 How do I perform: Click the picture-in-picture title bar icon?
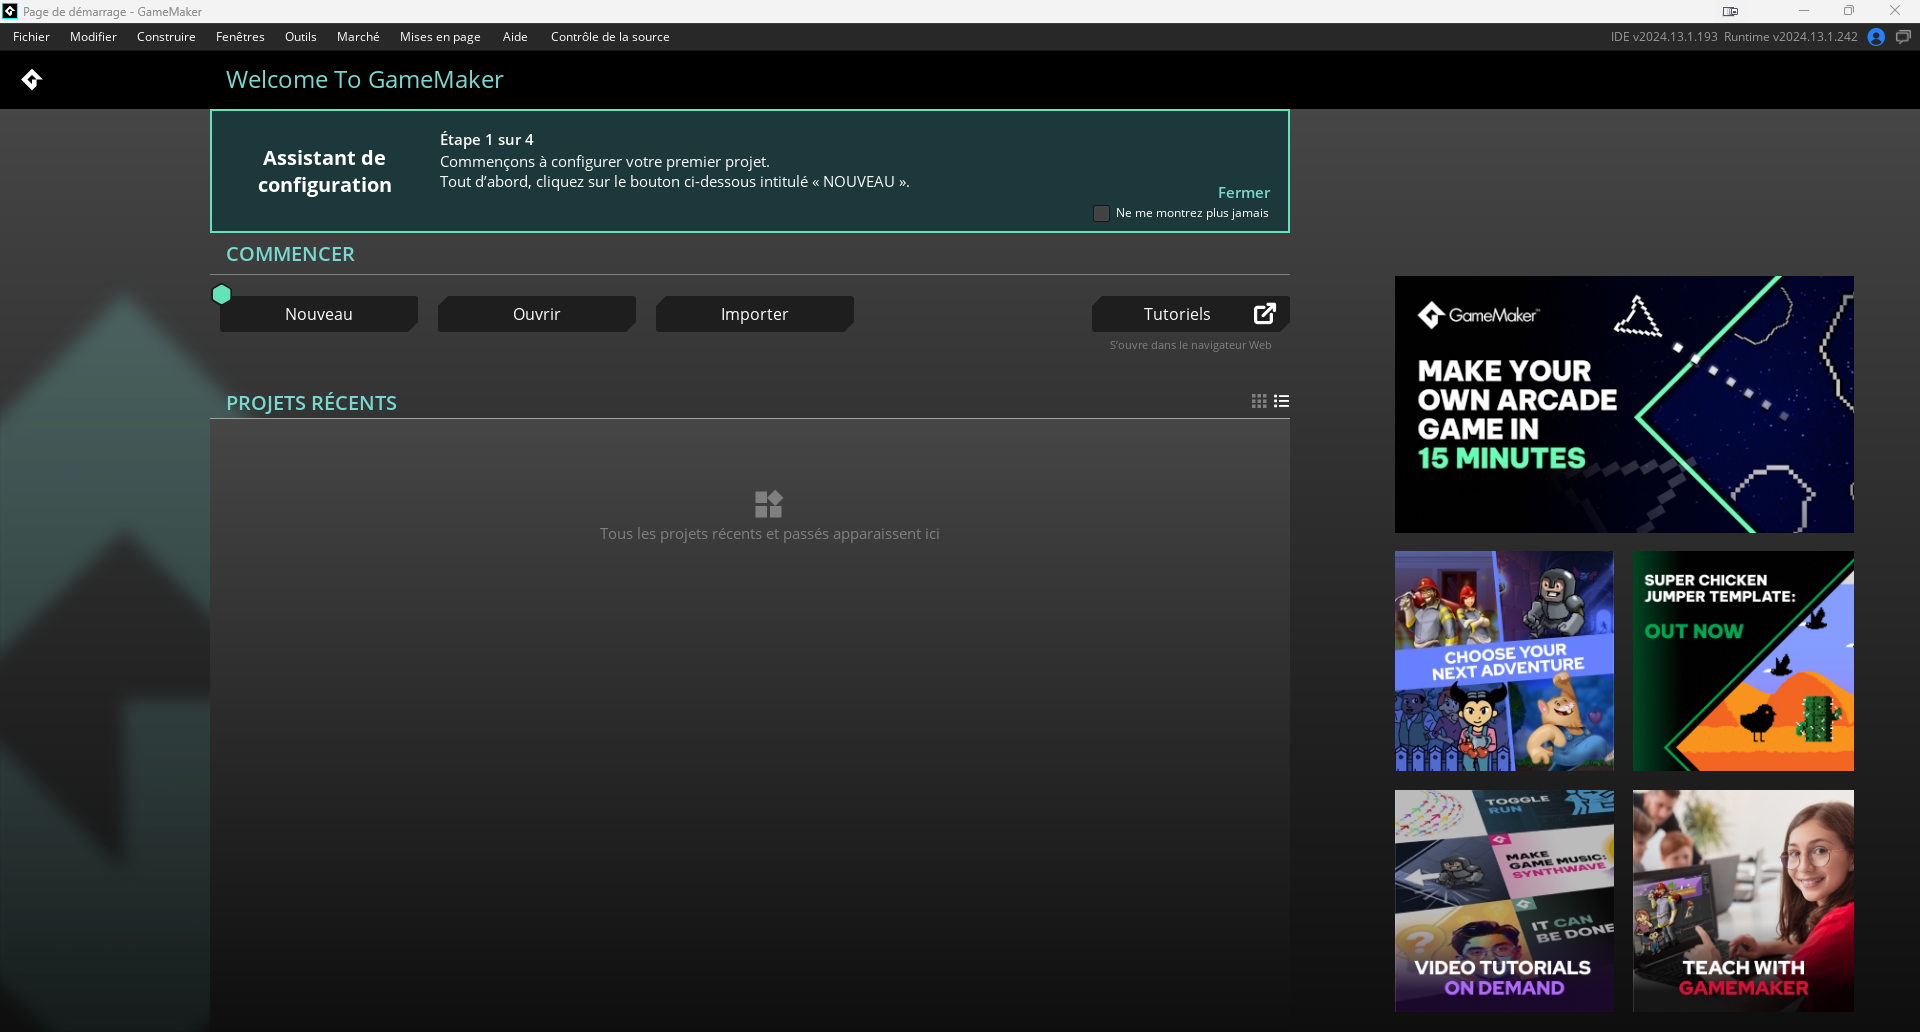coord(1730,12)
